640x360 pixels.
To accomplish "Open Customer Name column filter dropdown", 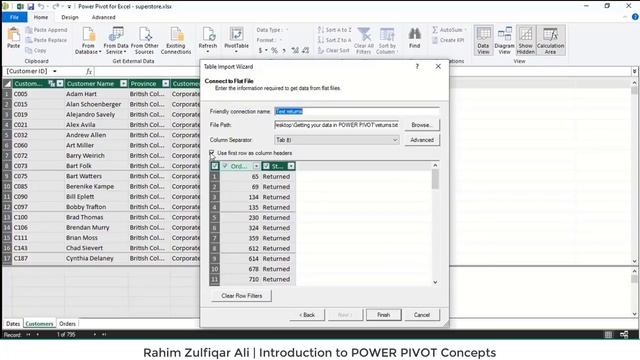I will click(123, 84).
